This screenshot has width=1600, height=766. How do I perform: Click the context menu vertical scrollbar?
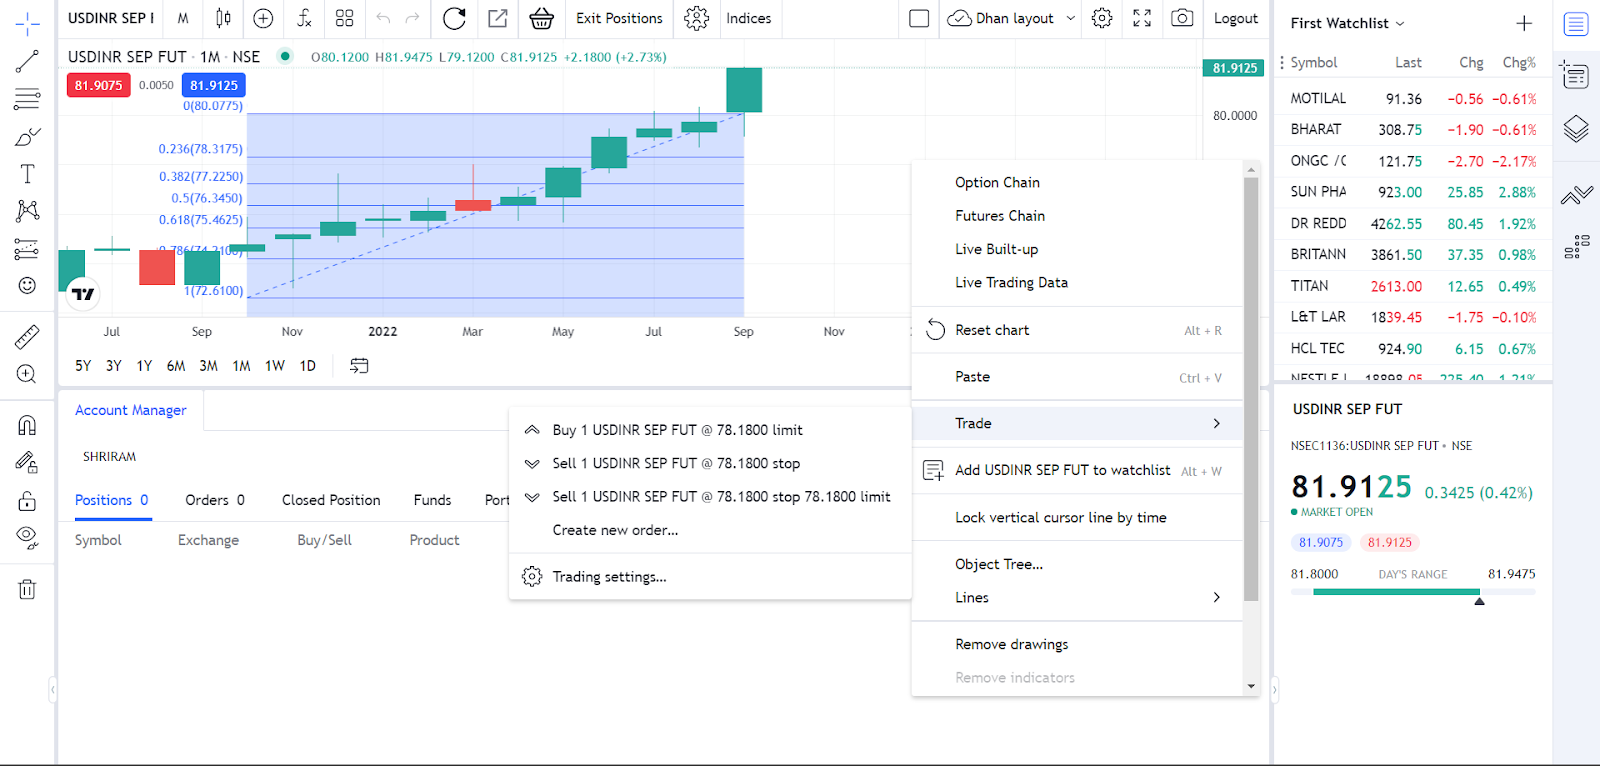click(1251, 390)
